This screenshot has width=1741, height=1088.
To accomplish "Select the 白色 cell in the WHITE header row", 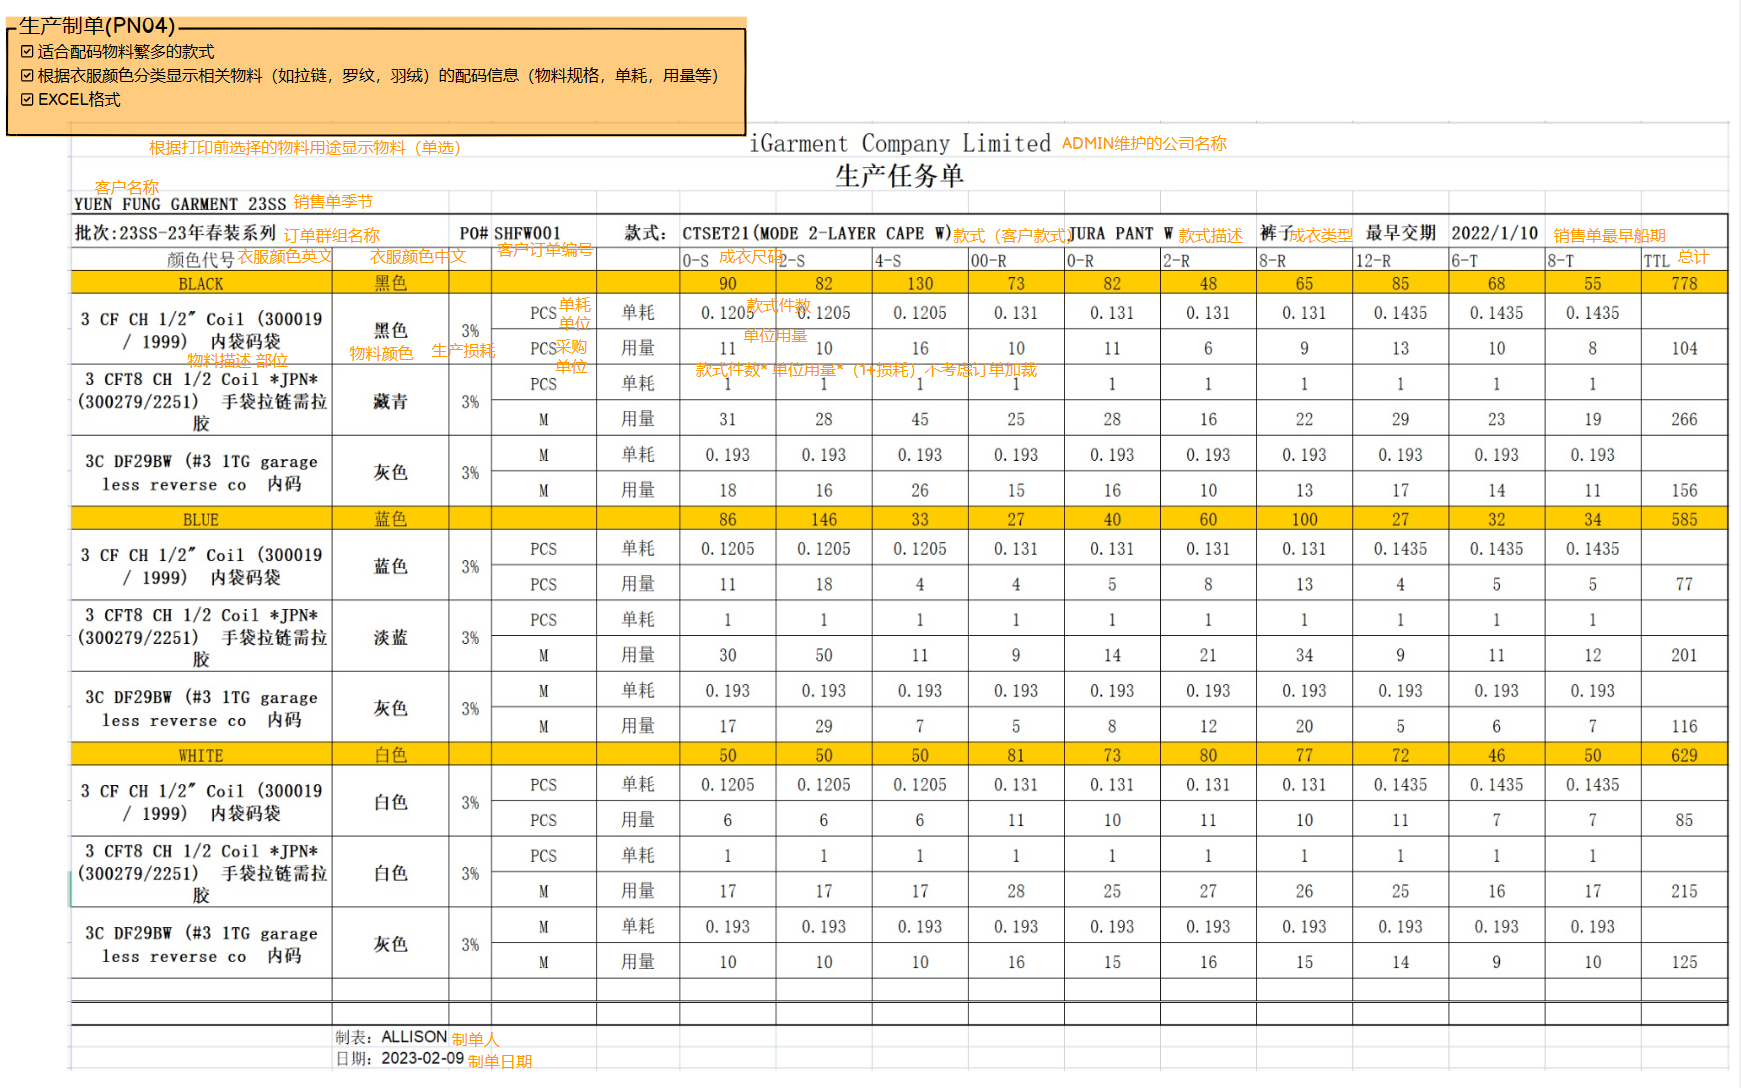I will (x=390, y=756).
